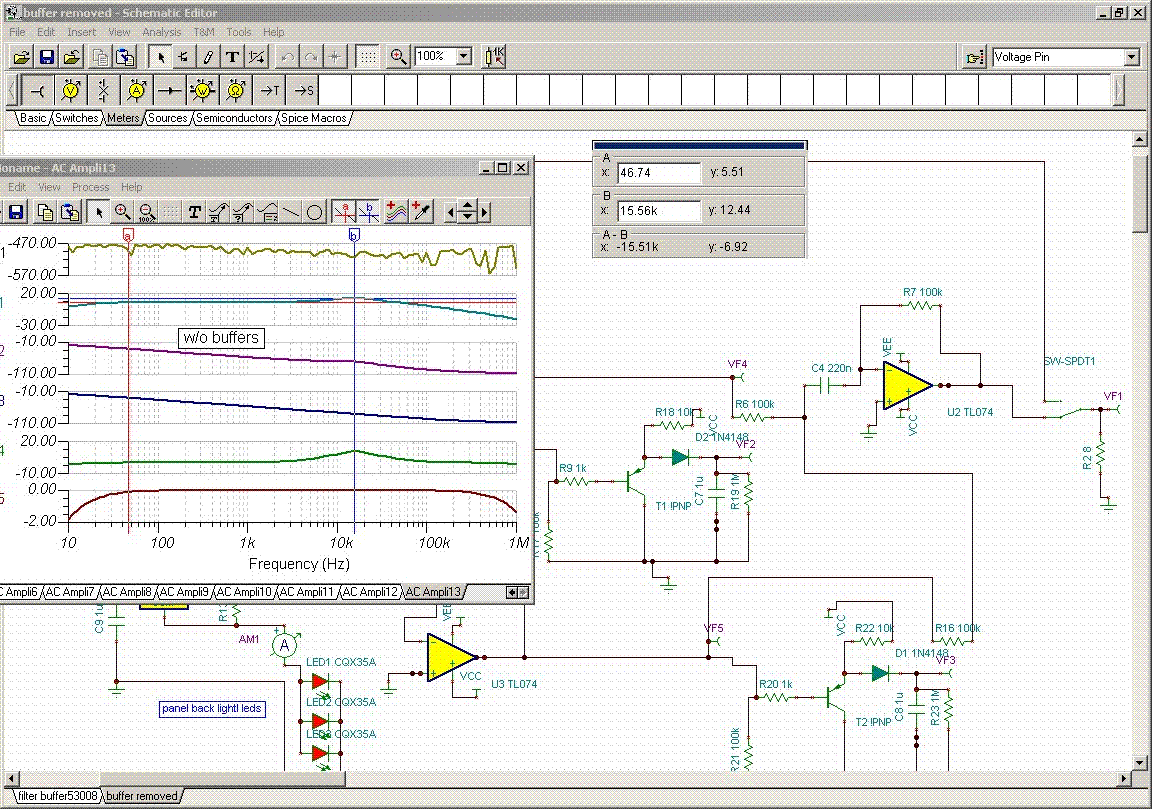Toggle cursor b in the diagram toolbar

point(369,212)
